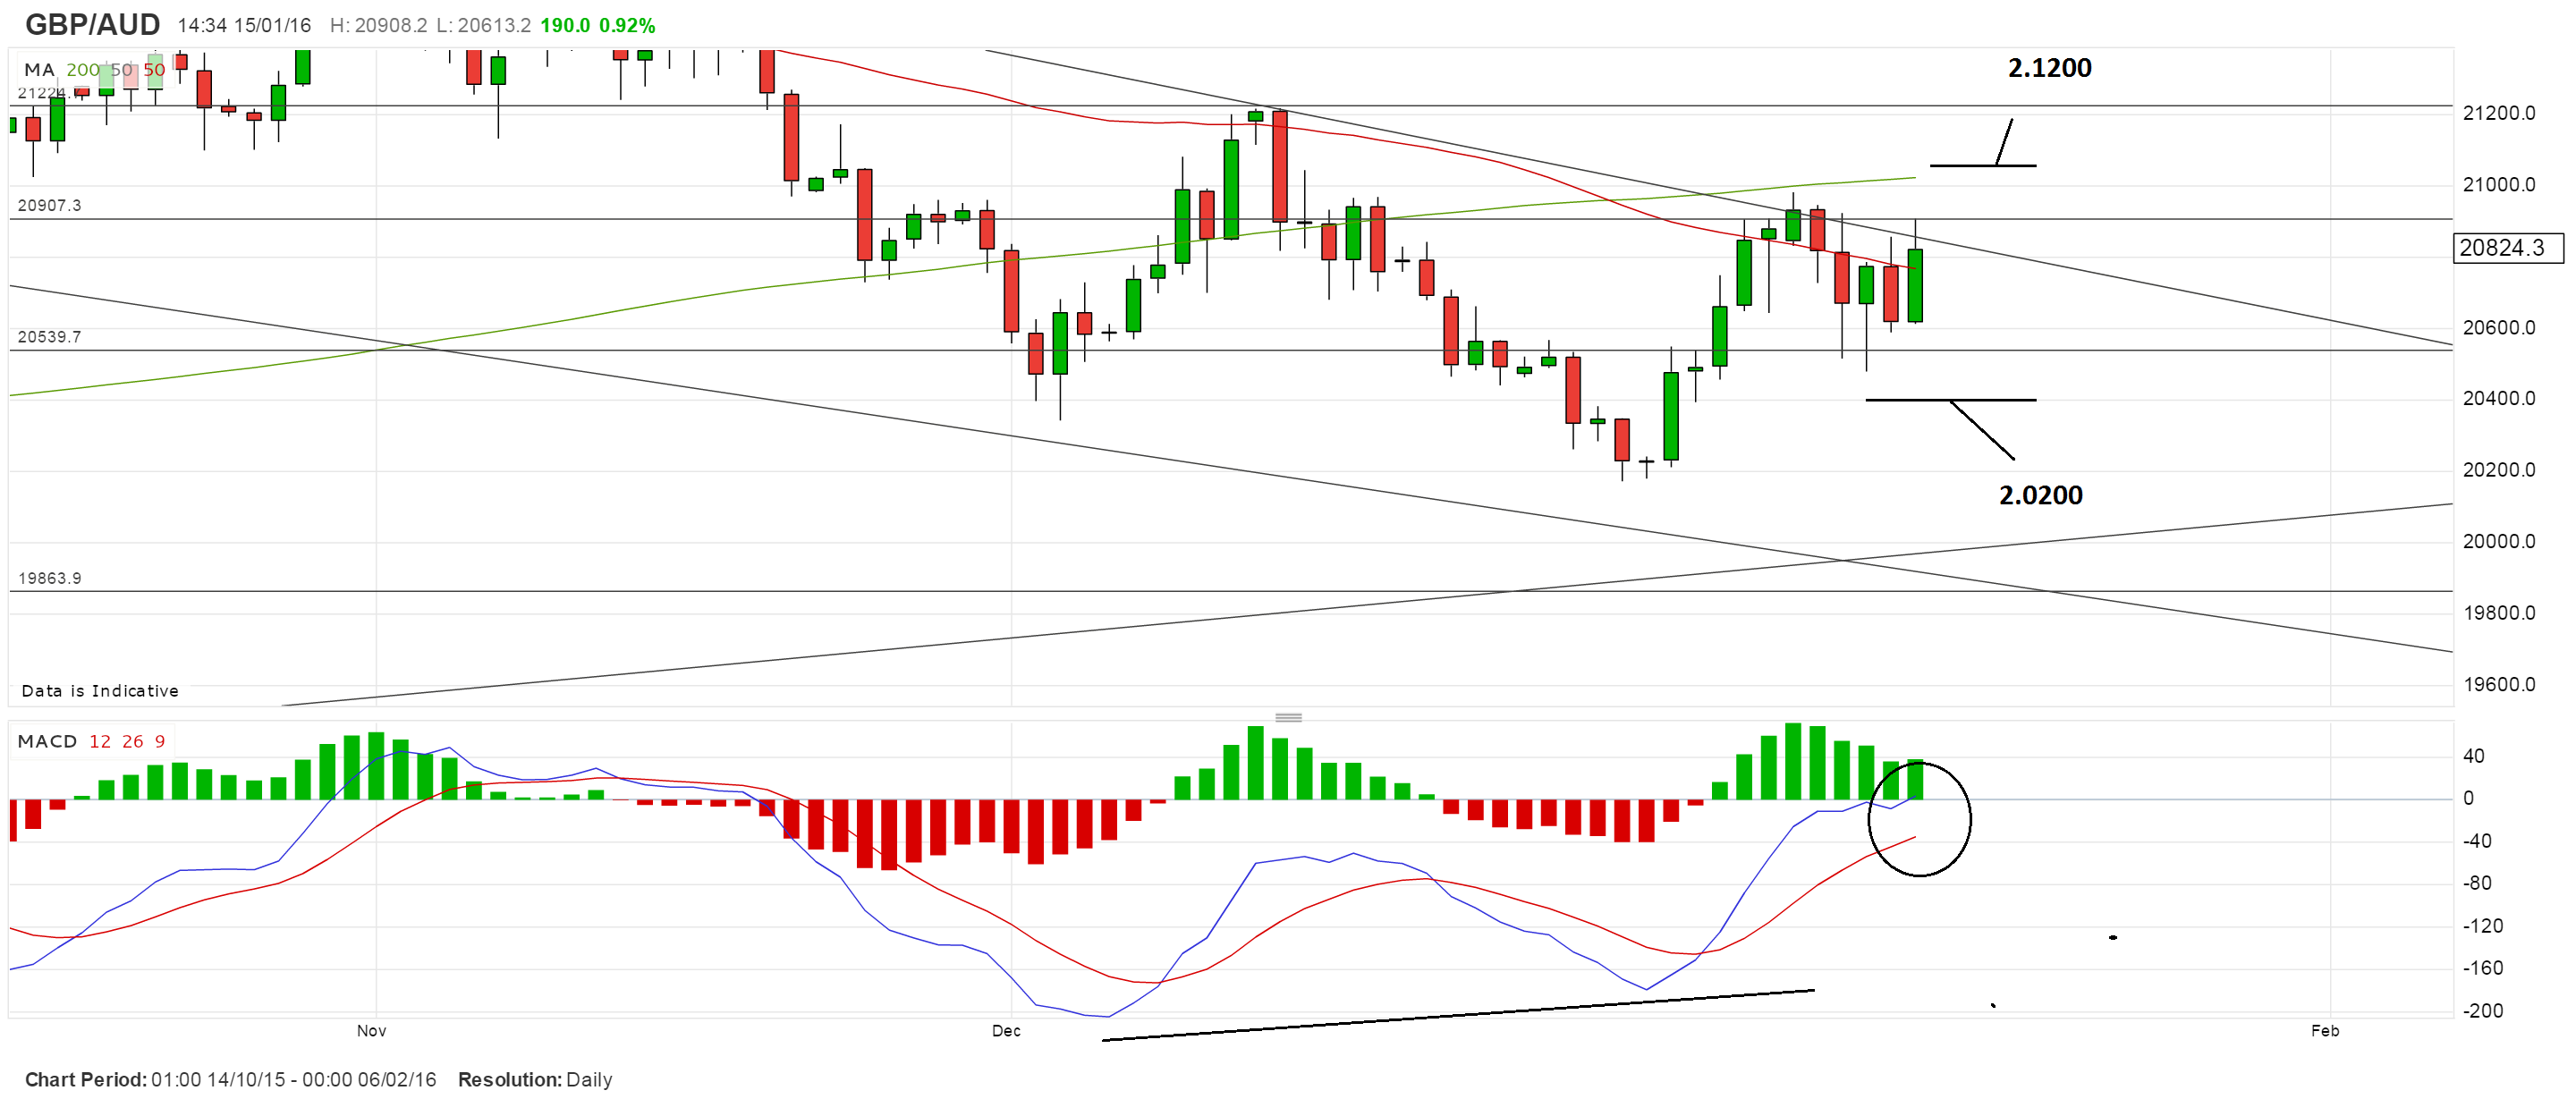Image resolution: width=2576 pixels, height=1099 pixels.
Task: Grab the panel divider handle above MACD
Action: pyautogui.click(x=1288, y=717)
